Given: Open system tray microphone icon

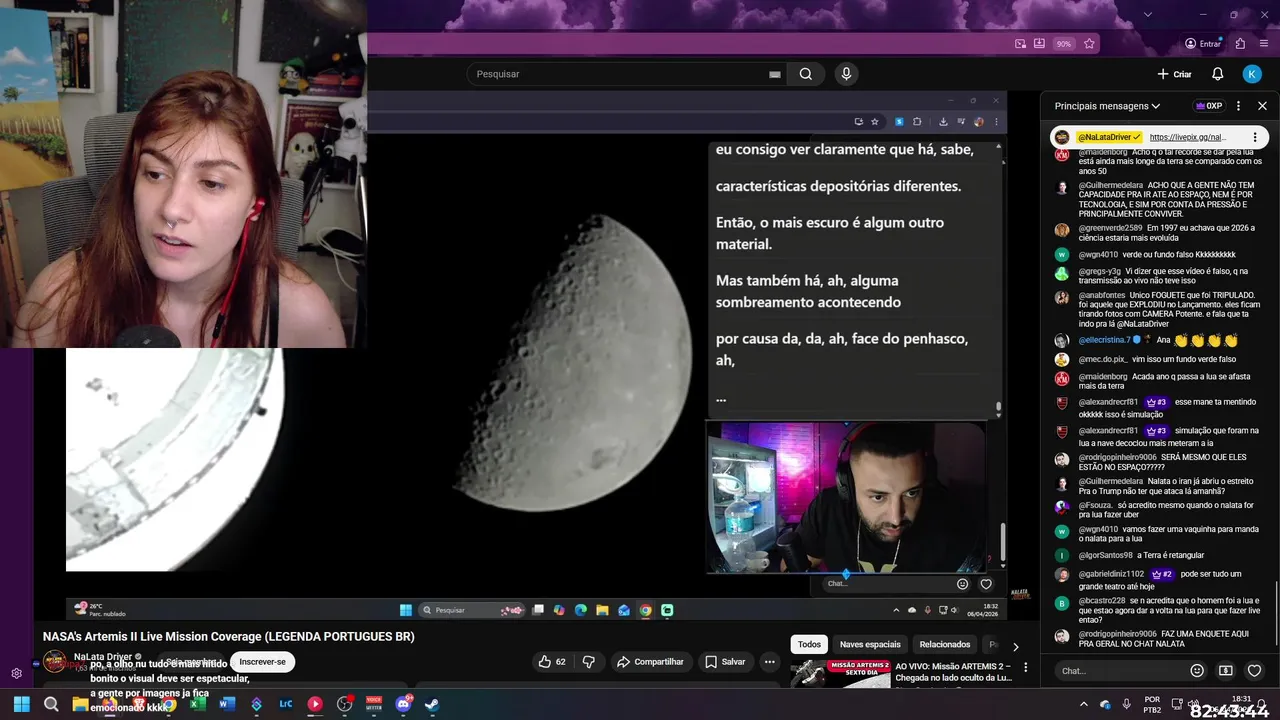Looking at the screenshot, I should pos(1127,704).
